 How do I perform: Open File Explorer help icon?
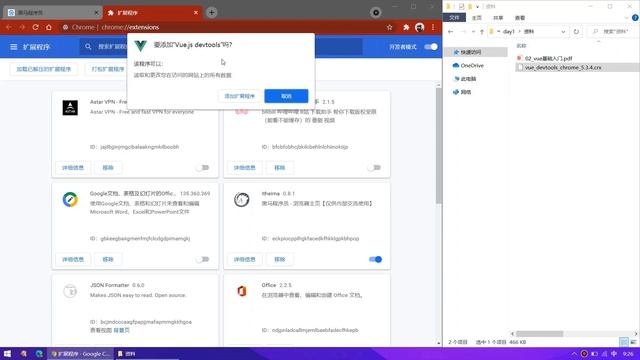635,18
